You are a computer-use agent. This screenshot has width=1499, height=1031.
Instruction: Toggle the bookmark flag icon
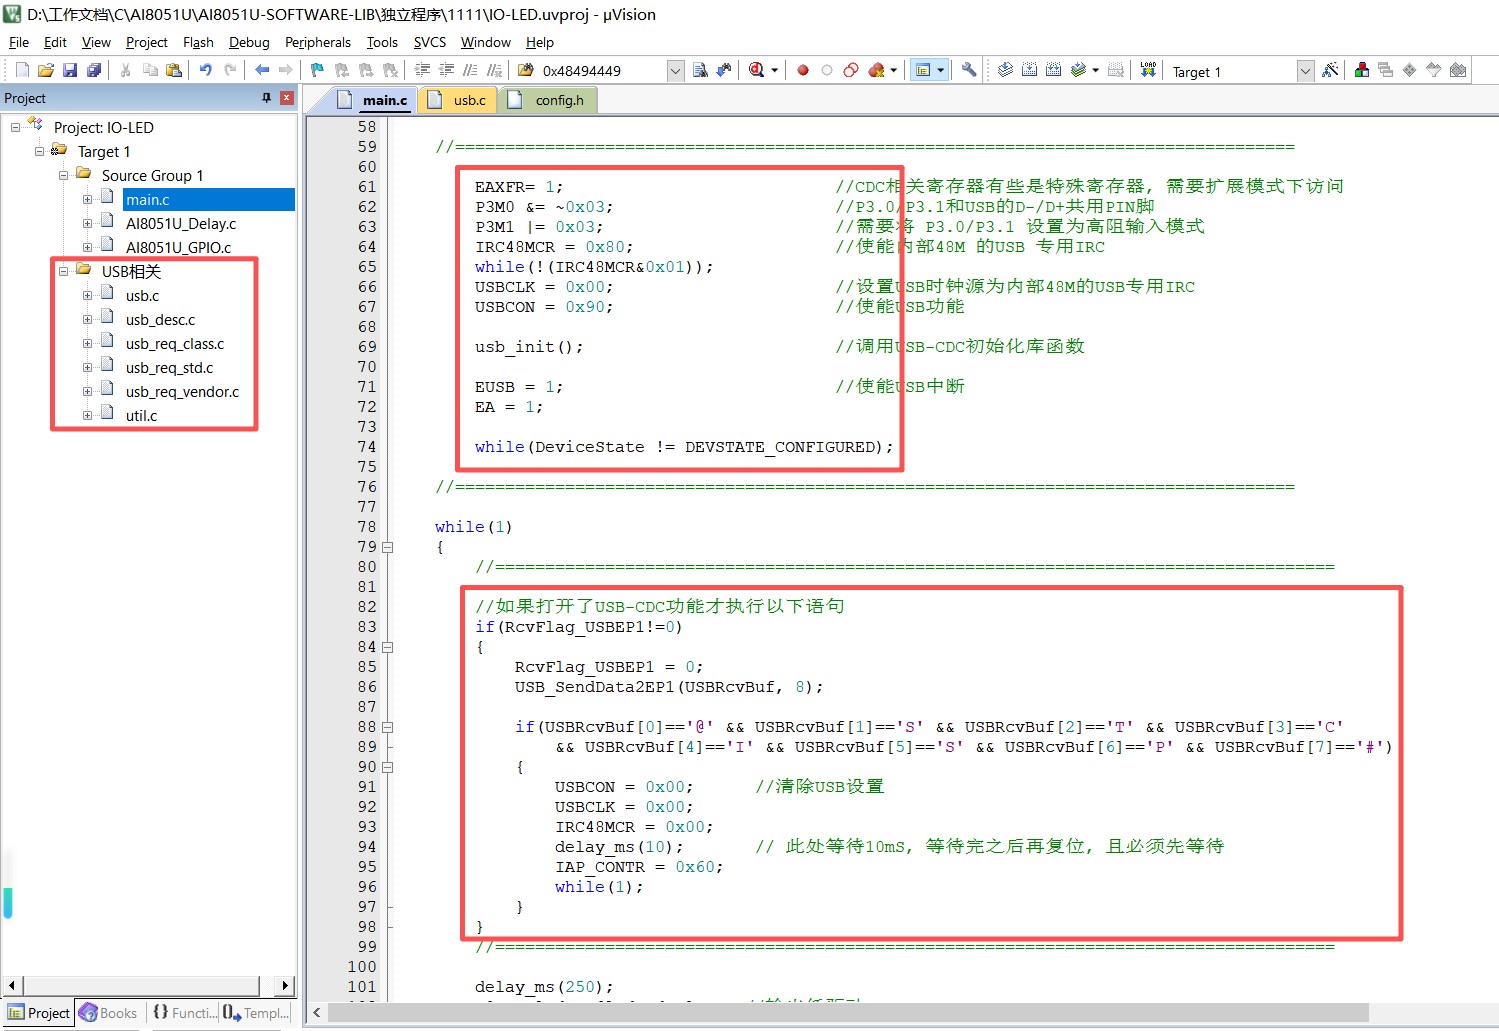(x=317, y=70)
